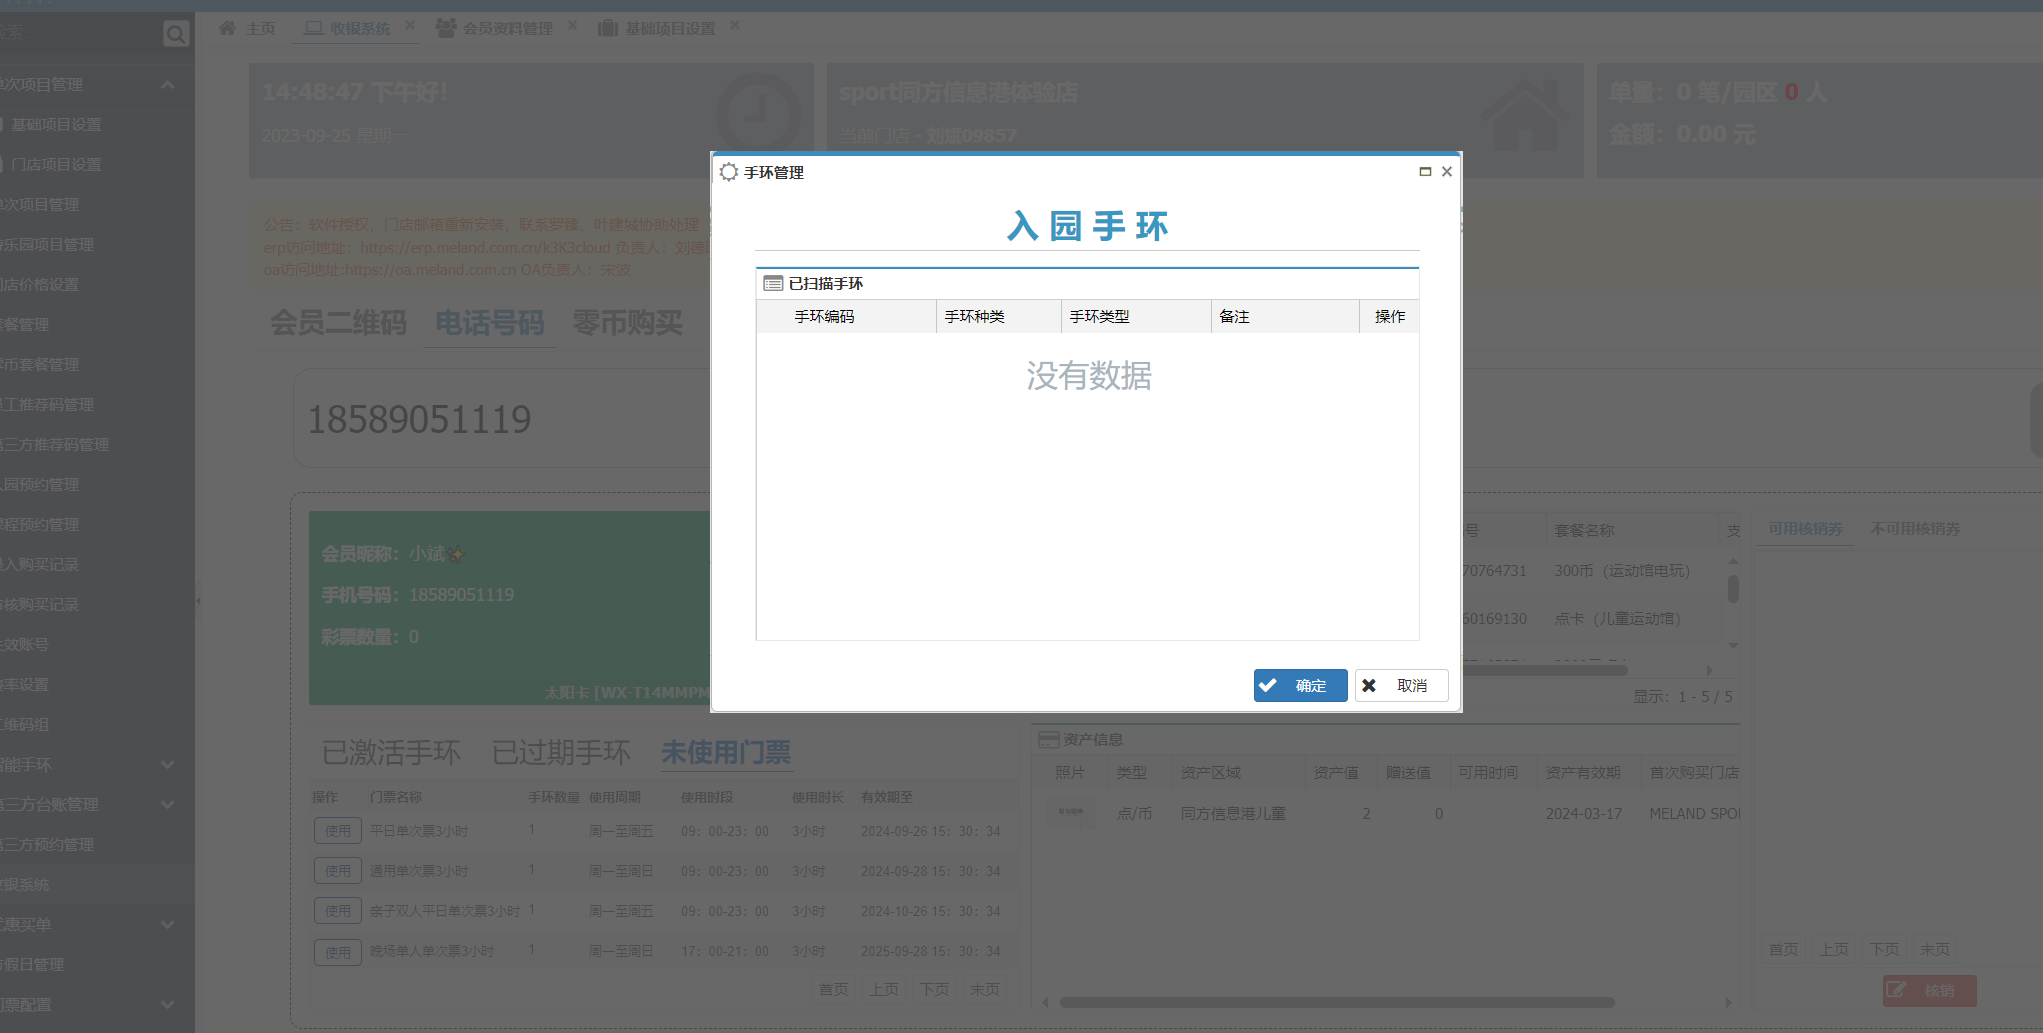Close the 基础项目设置 tab

pyautogui.click(x=735, y=26)
